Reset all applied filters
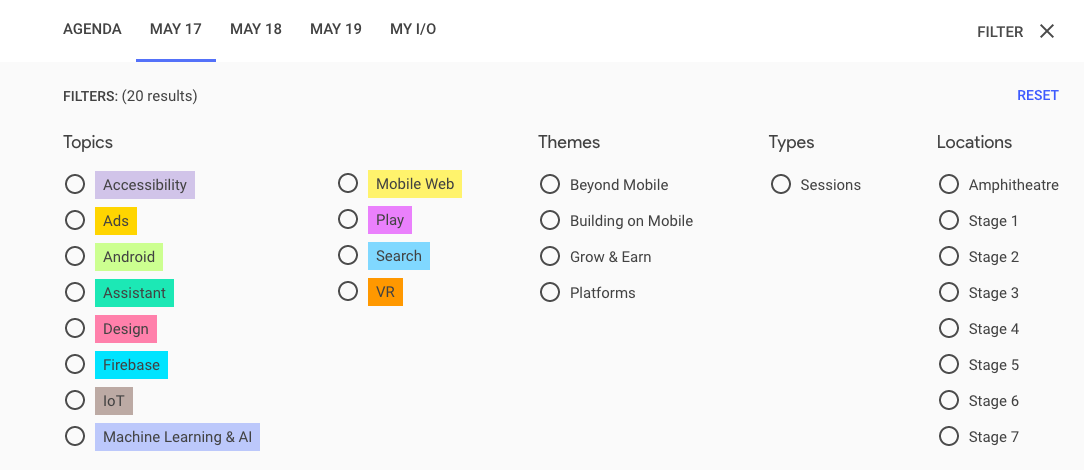The image size is (1084, 470). 1037,96
